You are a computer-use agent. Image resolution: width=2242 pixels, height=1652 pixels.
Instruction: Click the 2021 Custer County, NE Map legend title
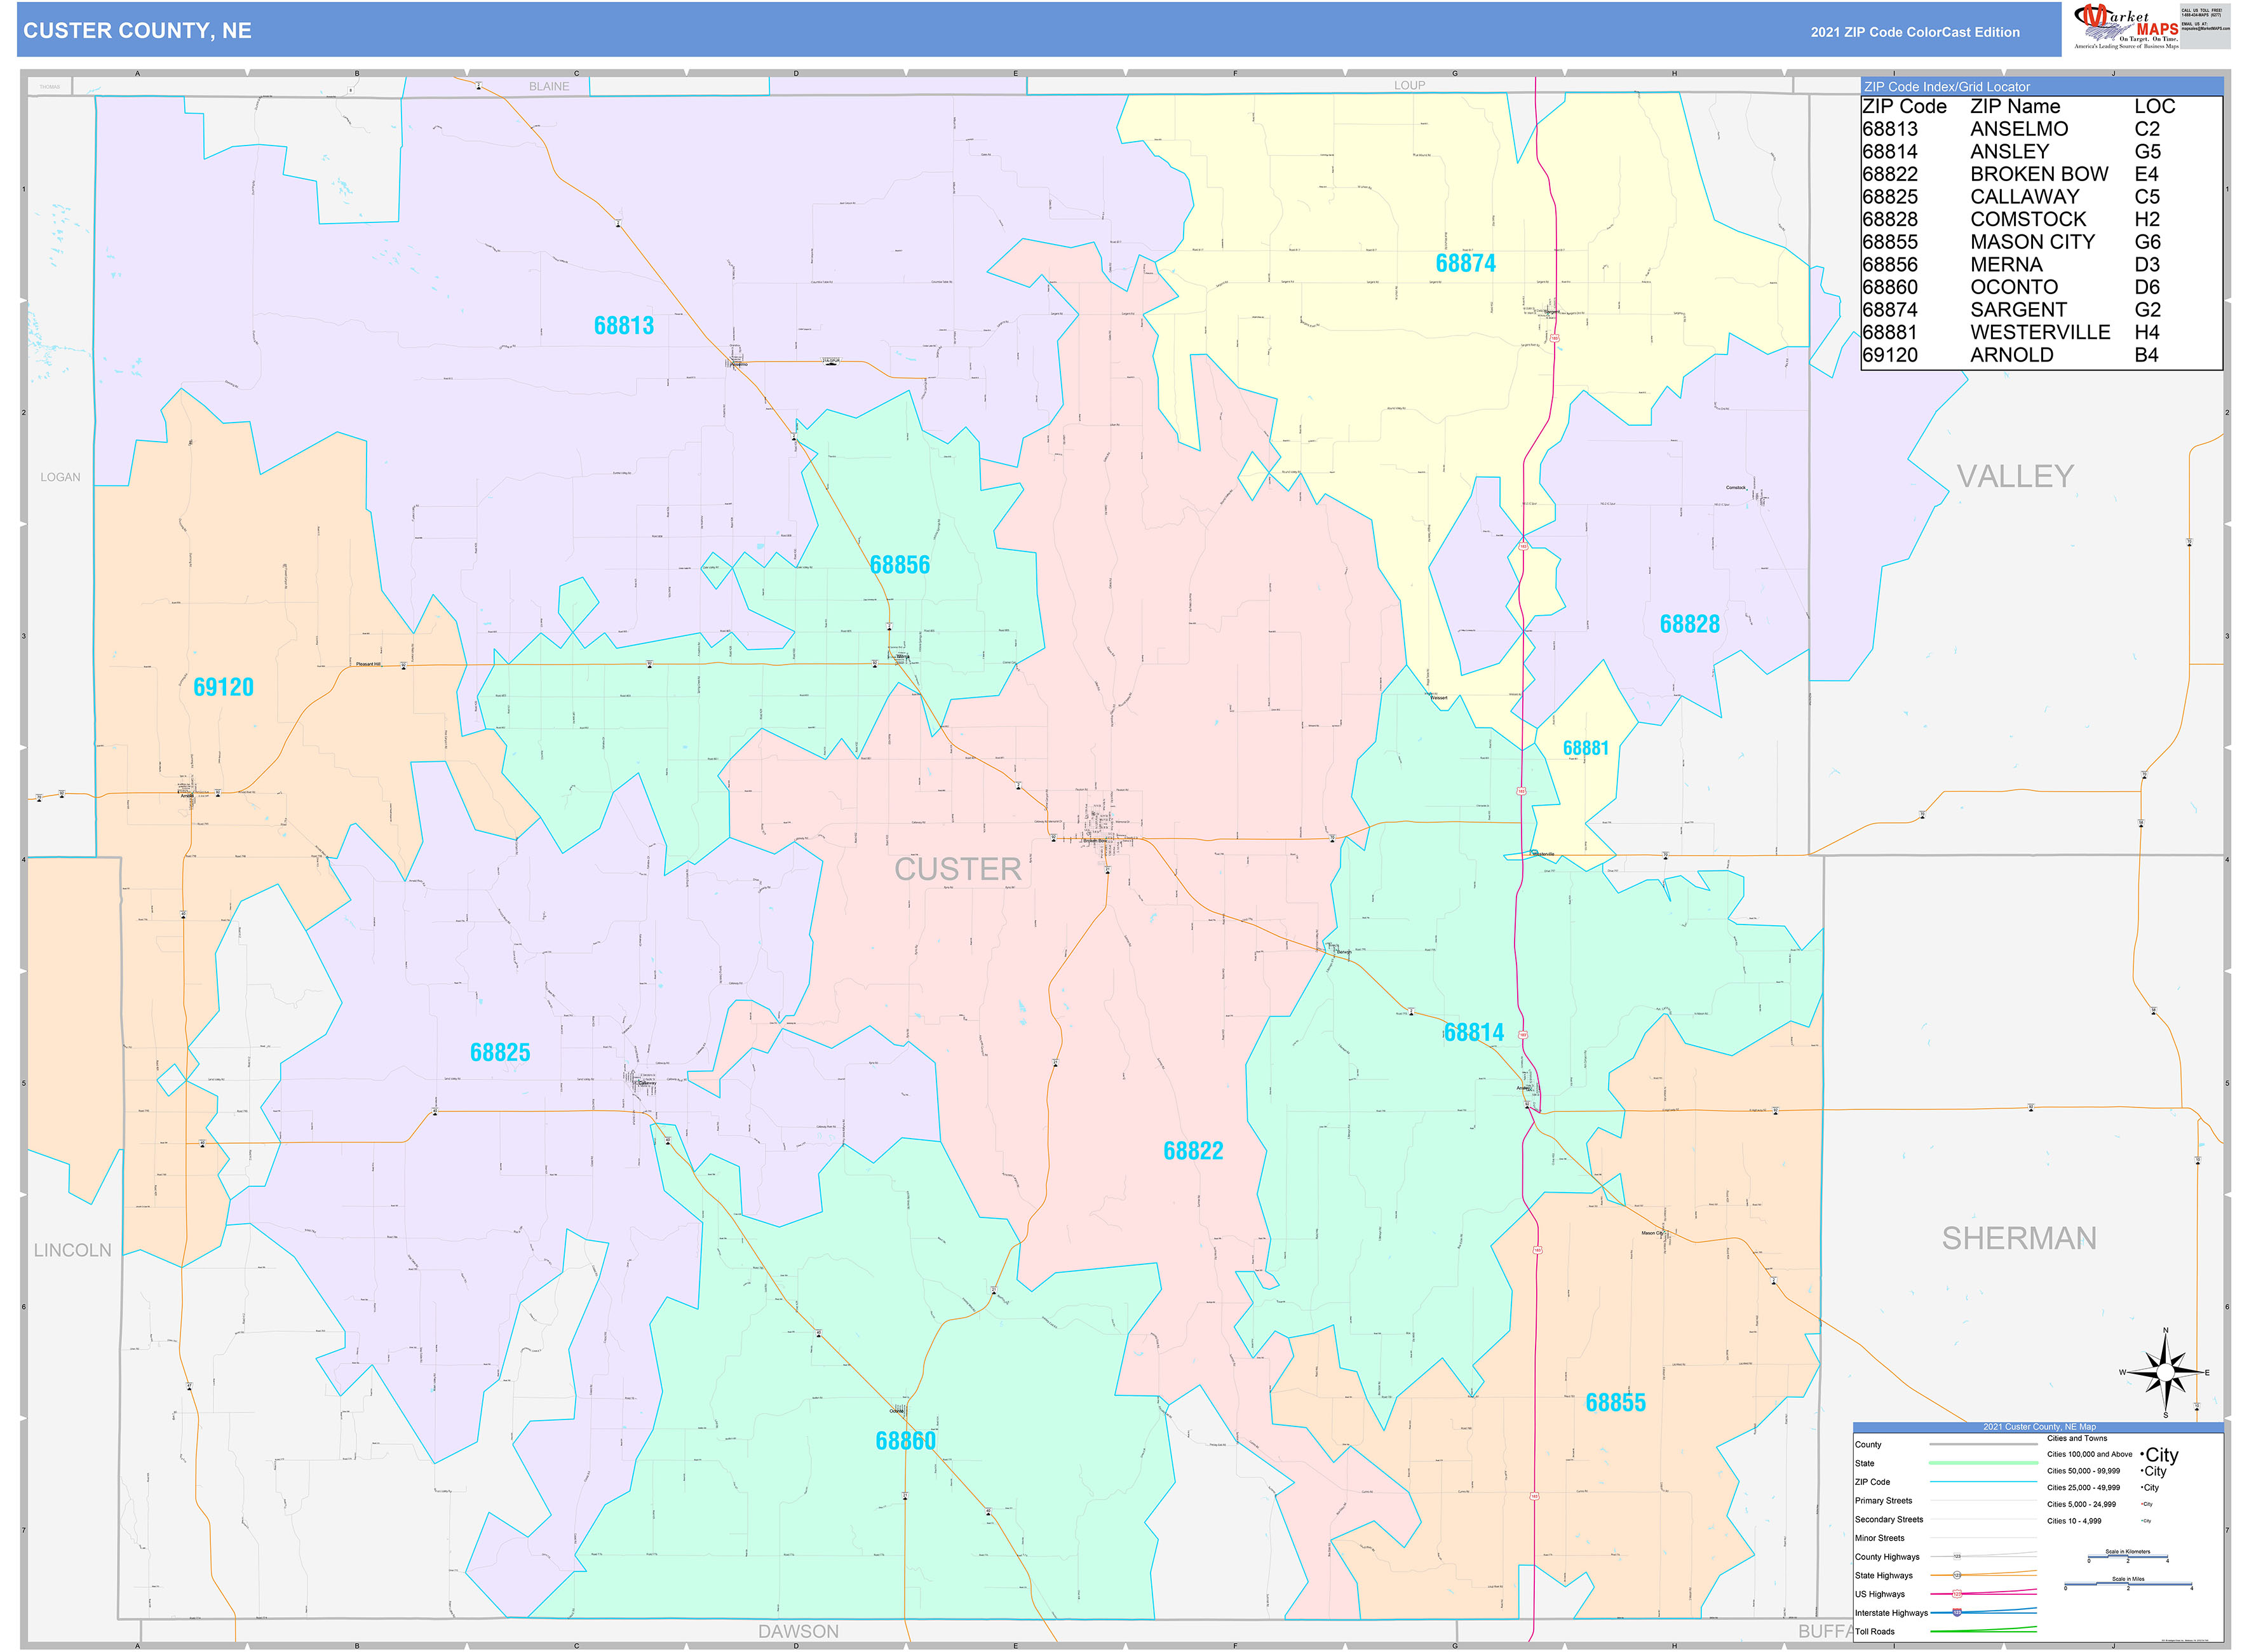2039,1427
